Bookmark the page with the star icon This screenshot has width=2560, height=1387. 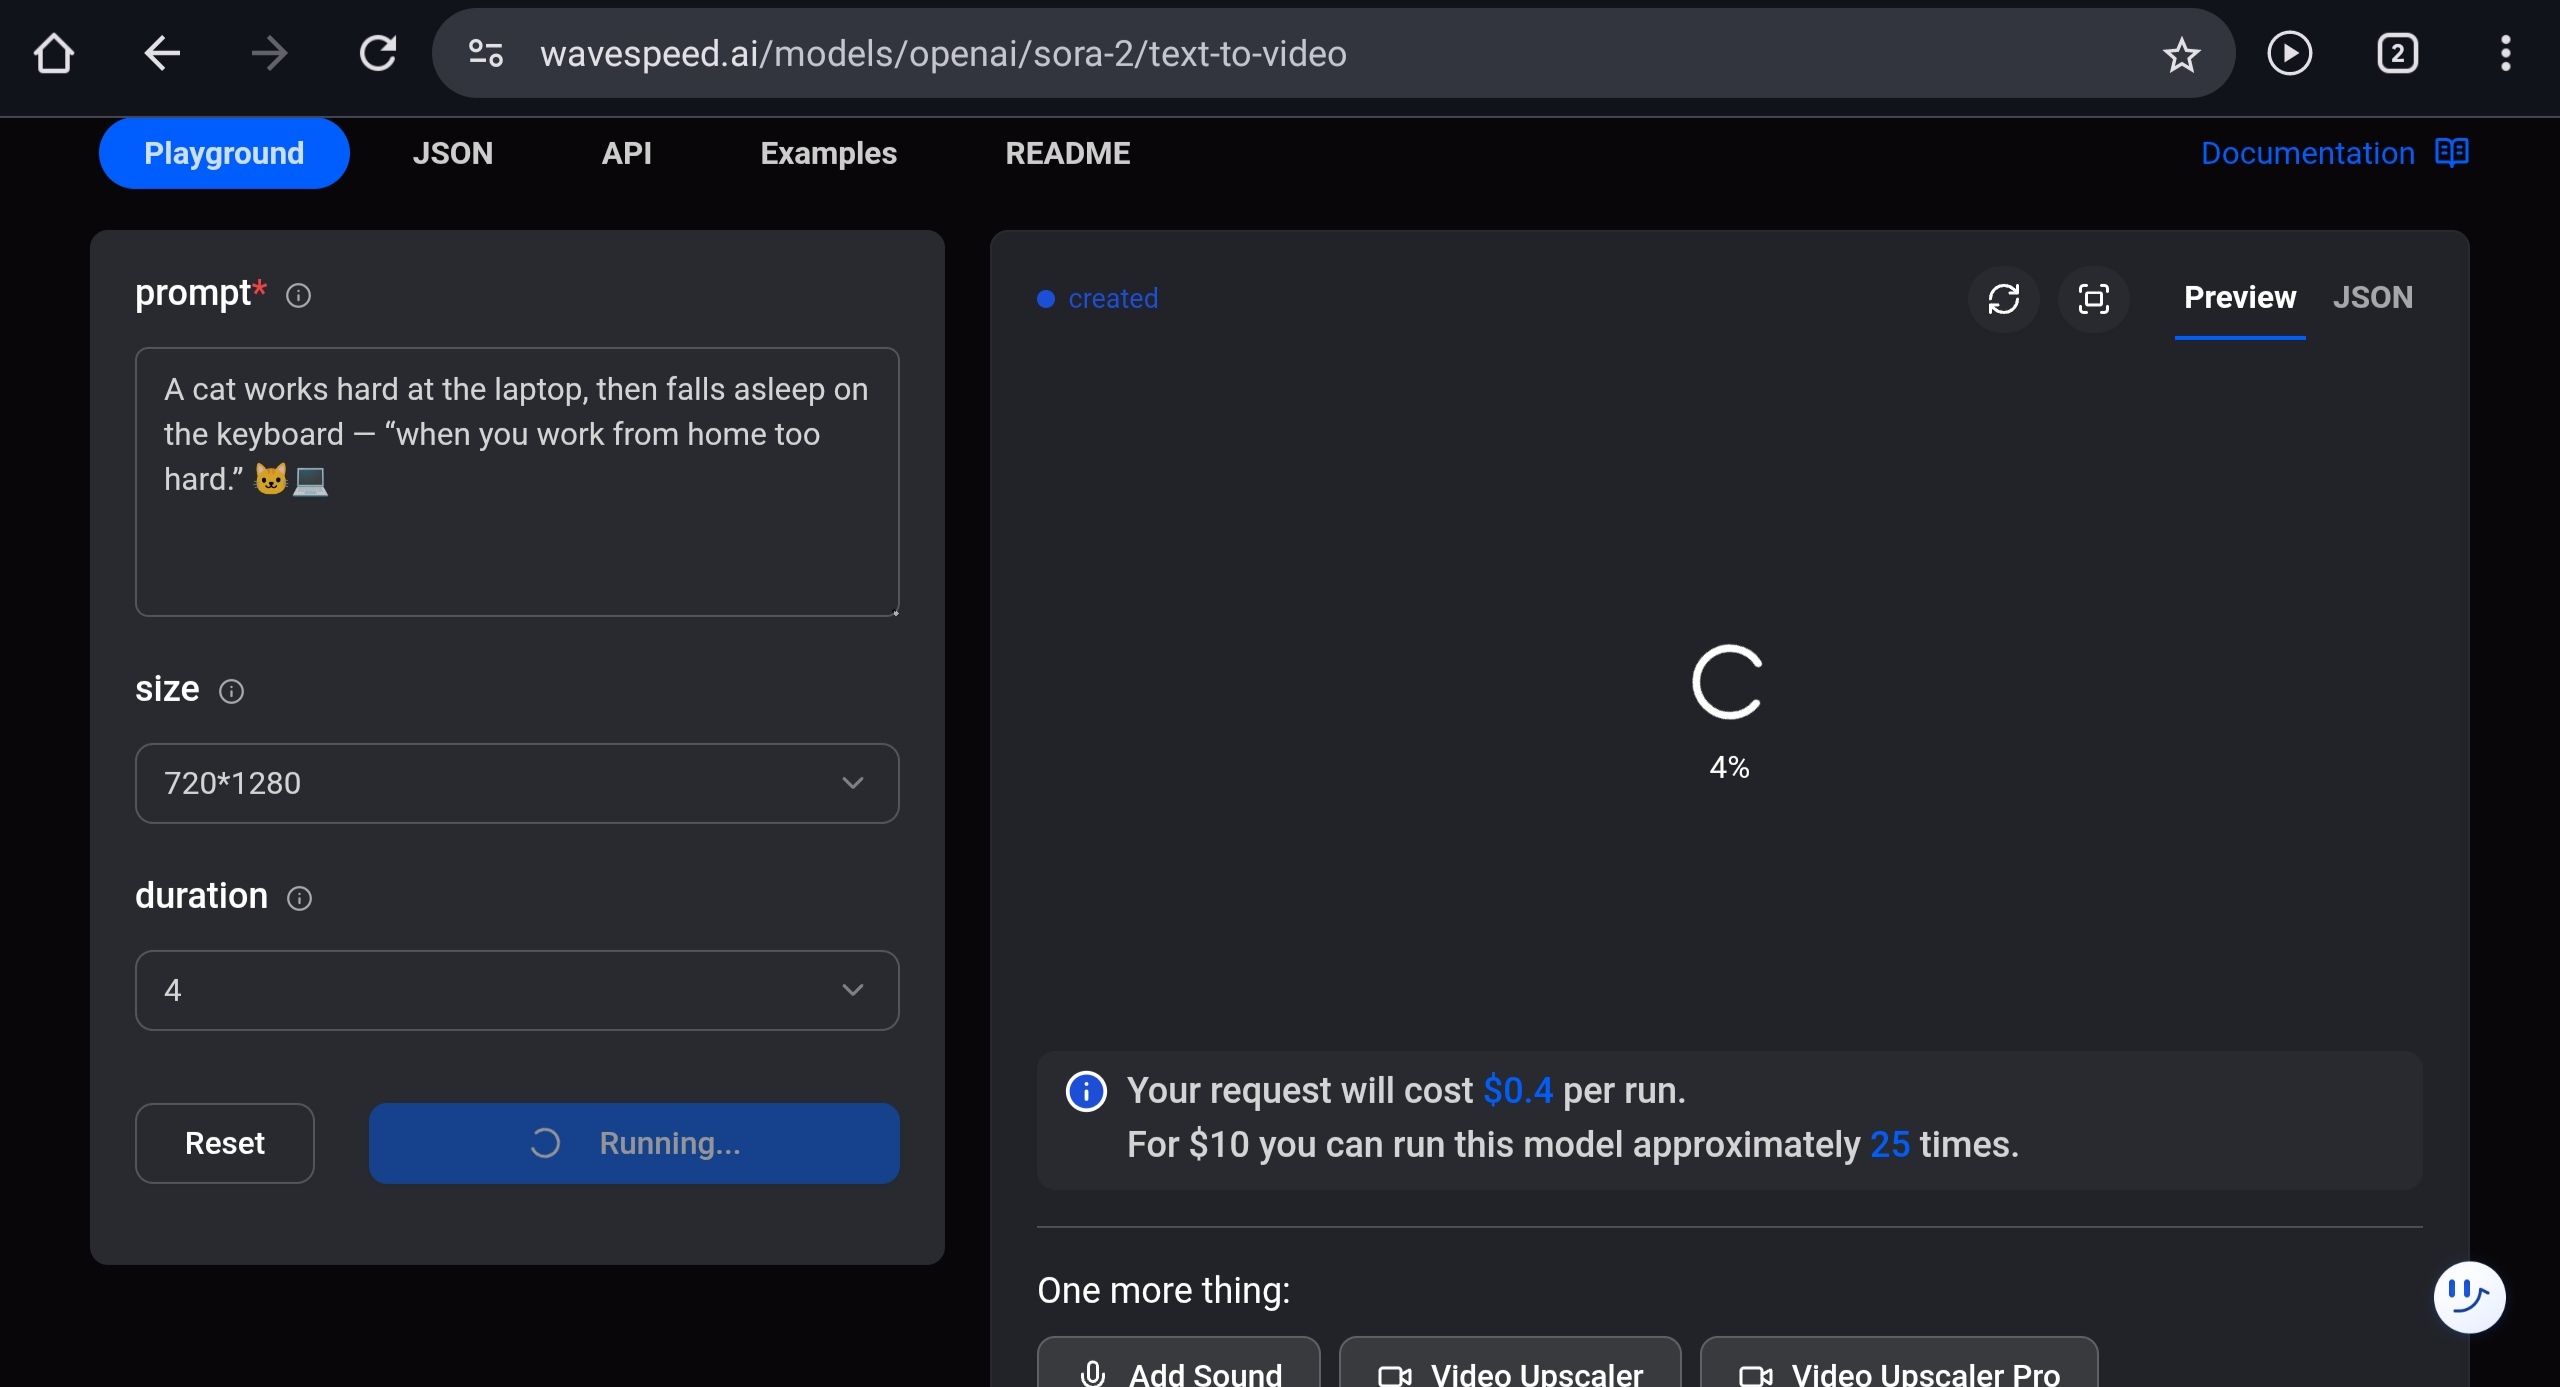click(x=2181, y=54)
